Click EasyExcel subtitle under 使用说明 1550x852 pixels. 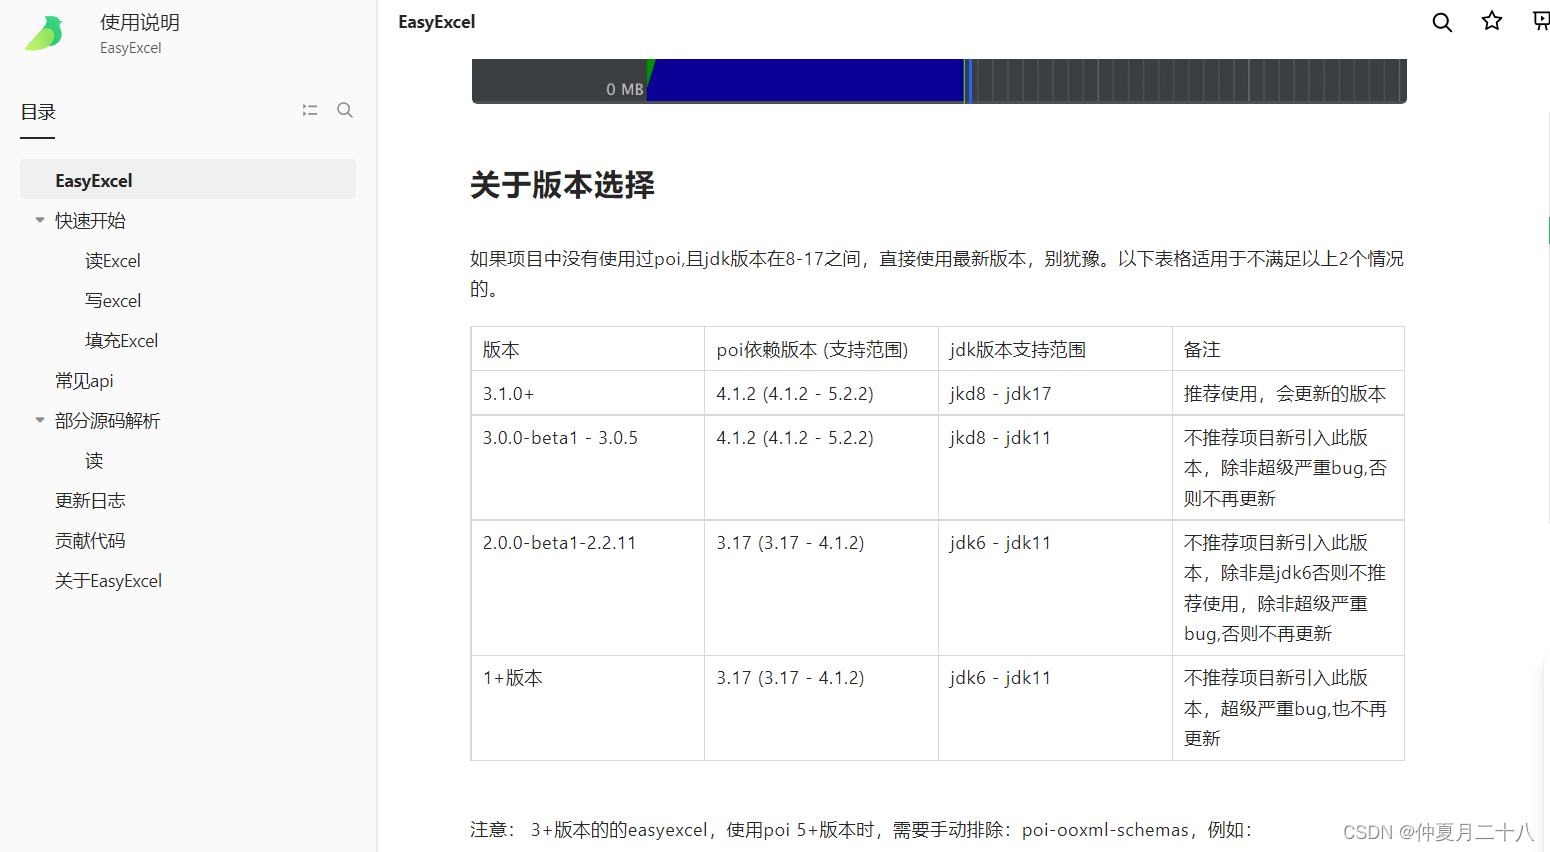[x=130, y=48]
